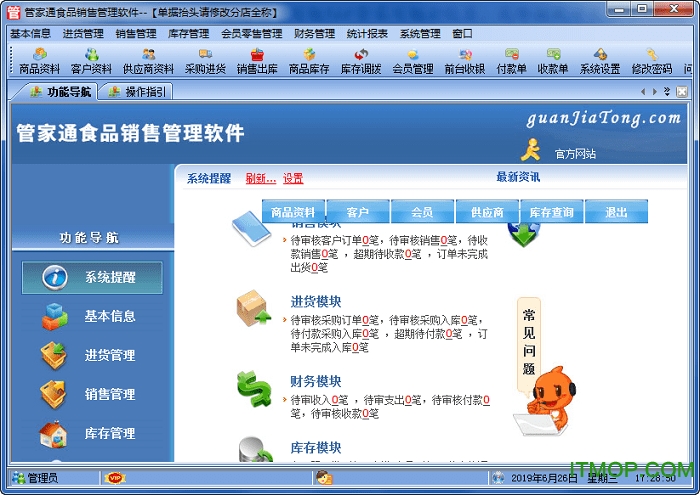Switch to the 功能导航 tab
This screenshot has height=495, width=700.
coord(60,92)
